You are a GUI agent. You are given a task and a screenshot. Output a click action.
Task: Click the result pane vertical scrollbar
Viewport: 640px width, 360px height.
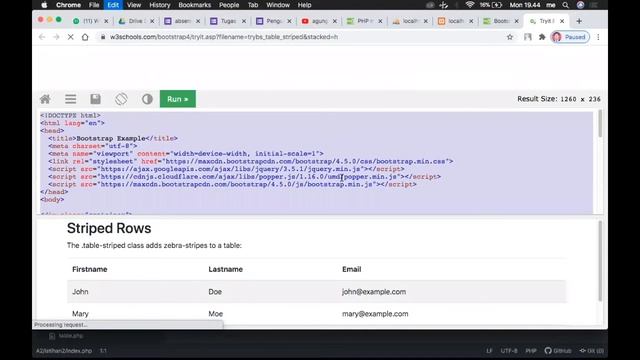pyautogui.click(x=600, y=261)
